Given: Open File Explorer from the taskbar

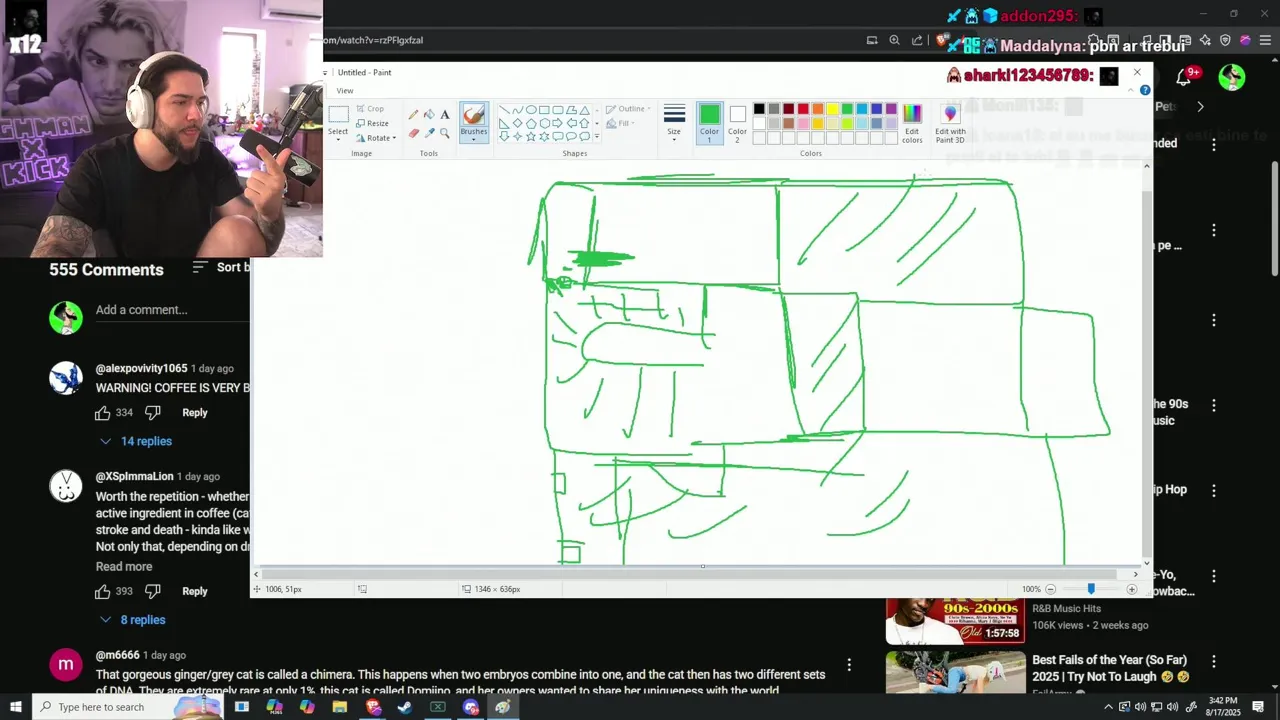Looking at the screenshot, I should [x=340, y=707].
